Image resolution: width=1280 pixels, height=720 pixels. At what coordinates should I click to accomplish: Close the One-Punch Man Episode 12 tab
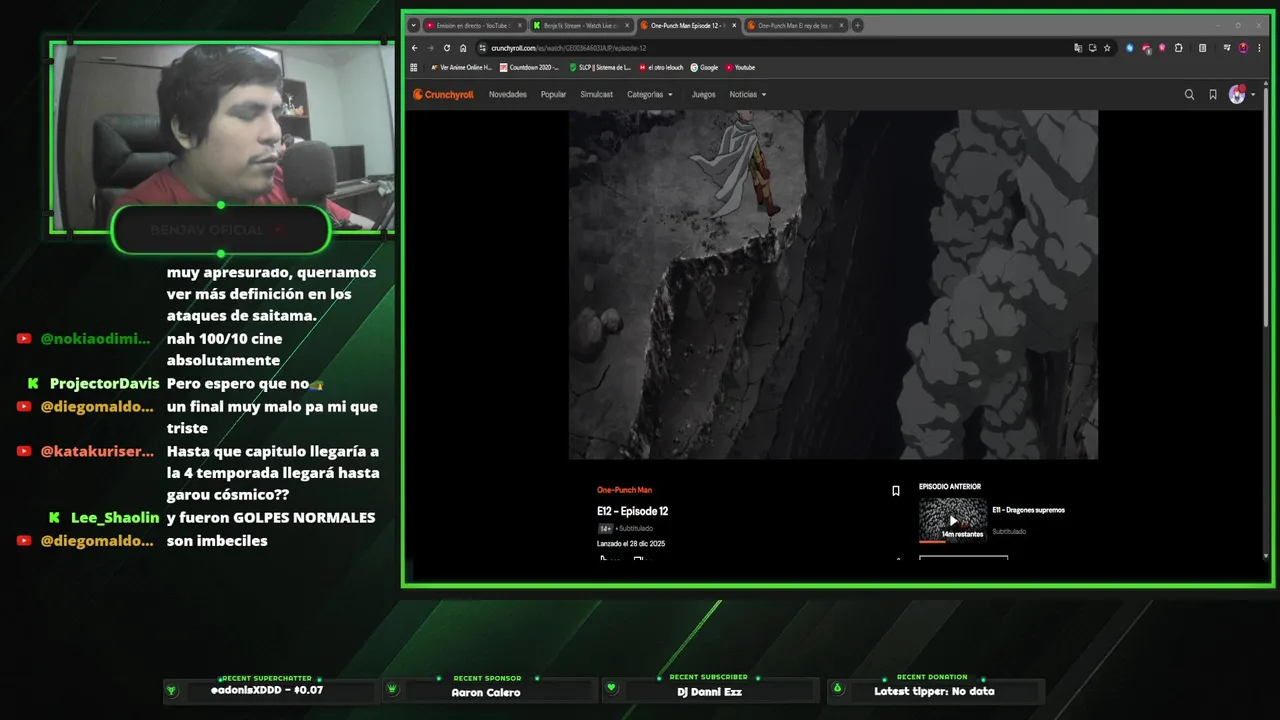[x=734, y=25]
